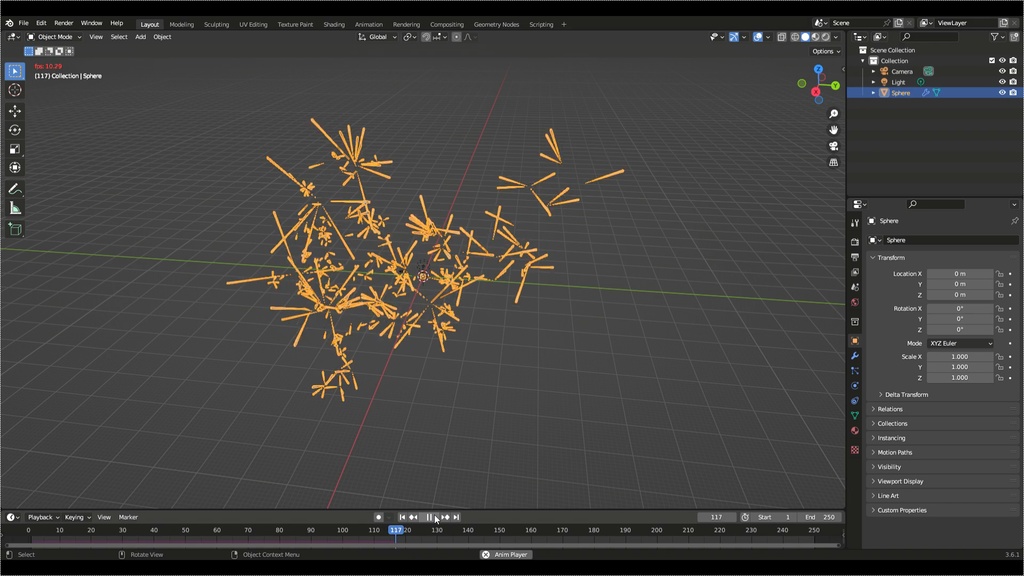Expand the Motion Paths panel
The height and width of the screenshot is (576, 1024).
click(894, 452)
